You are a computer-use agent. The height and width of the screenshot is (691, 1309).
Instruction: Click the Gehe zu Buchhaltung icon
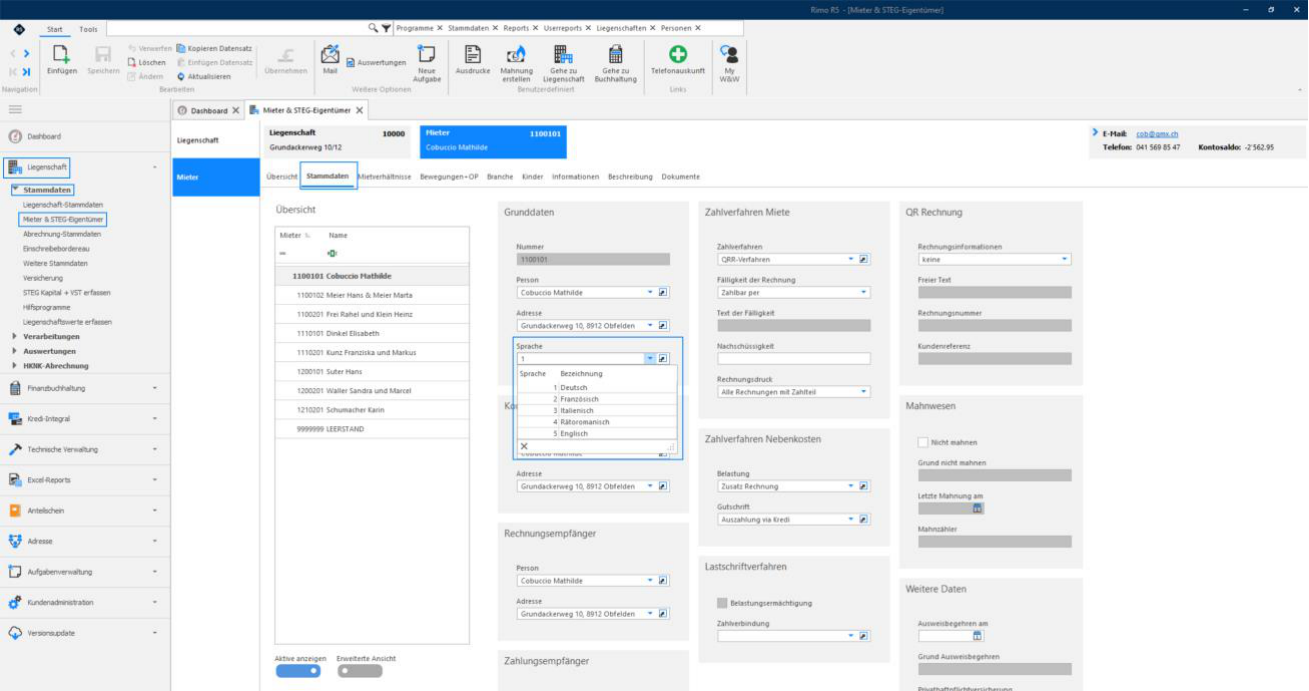[x=616, y=54]
